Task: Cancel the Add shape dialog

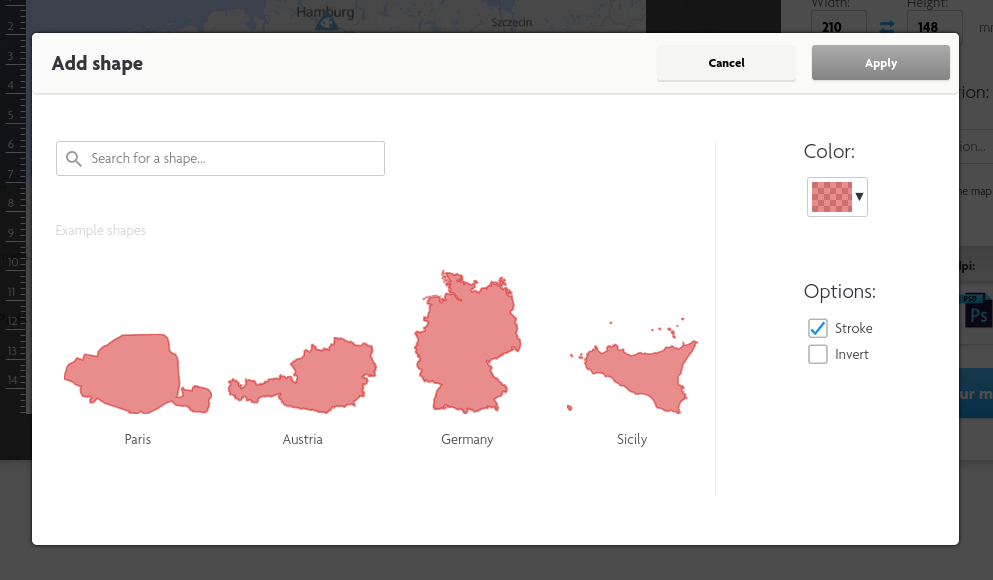Action: click(x=726, y=62)
